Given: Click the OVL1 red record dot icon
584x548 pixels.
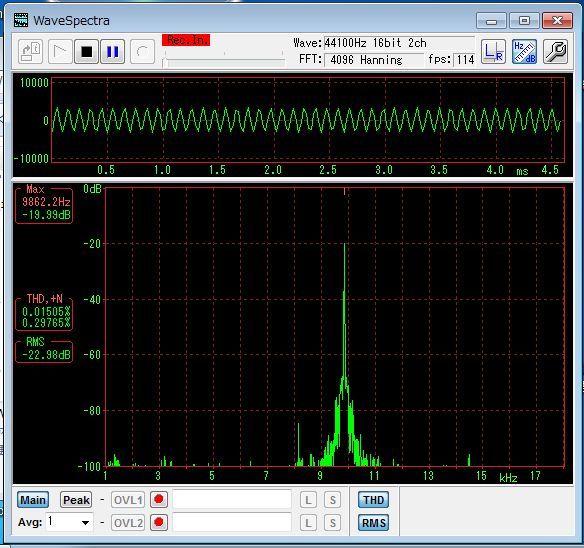Looking at the screenshot, I should coord(159,499).
